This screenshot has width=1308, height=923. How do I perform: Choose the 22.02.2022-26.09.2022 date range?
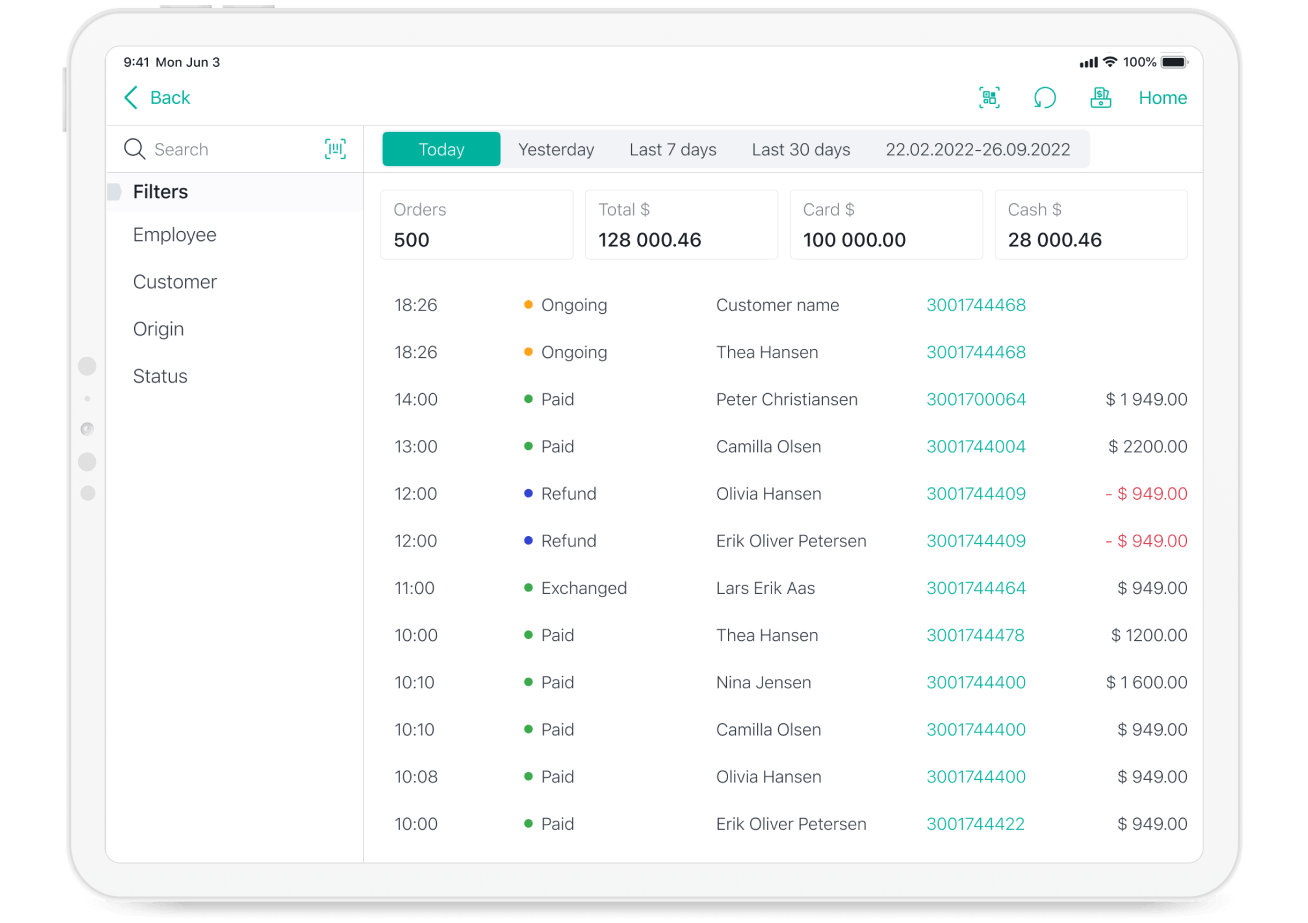click(978, 149)
